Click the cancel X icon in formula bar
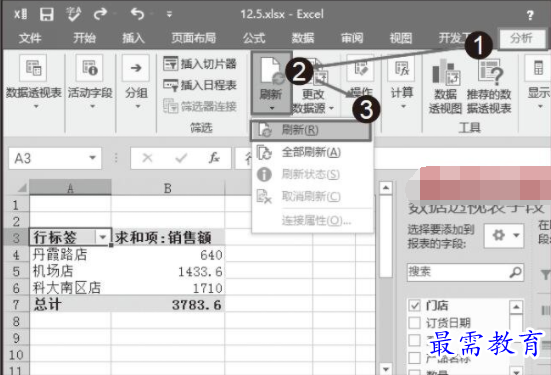Screen dimensions: 551x375 [147, 159]
